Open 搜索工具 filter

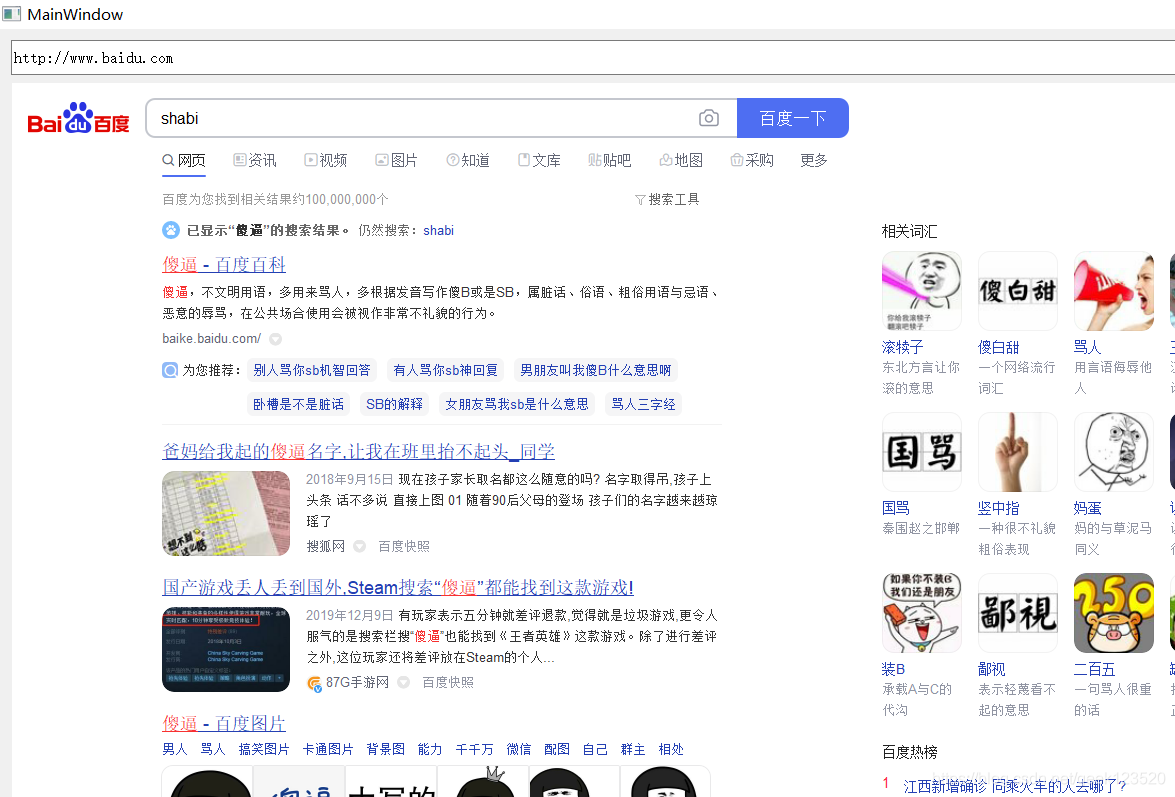pos(667,199)
